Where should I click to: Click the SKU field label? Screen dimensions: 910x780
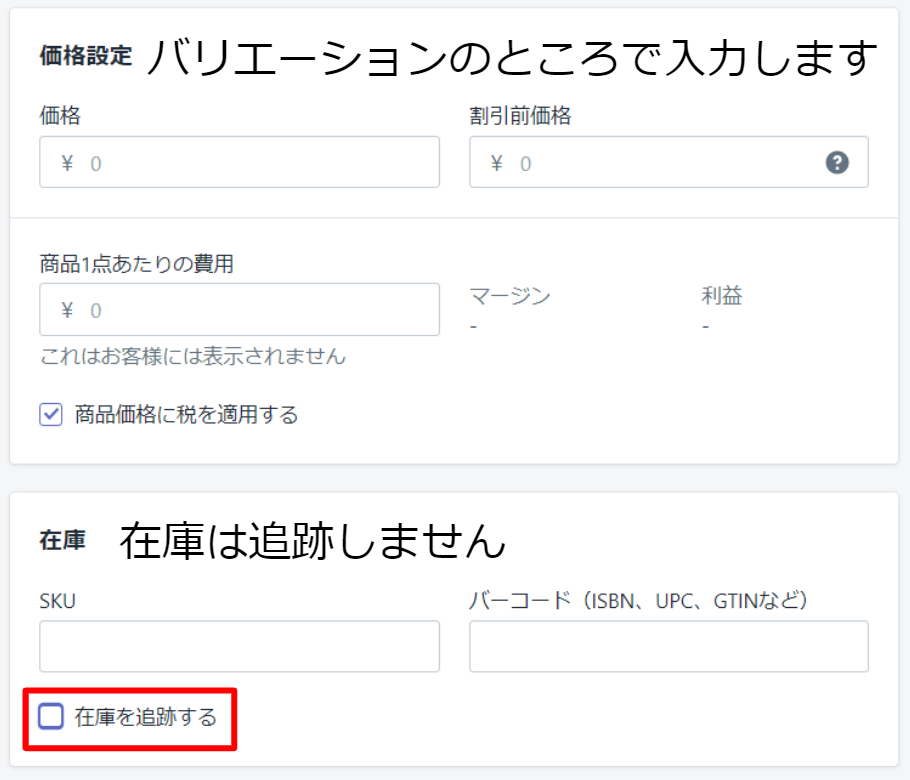pyautogui.click(x=58, y=600)
